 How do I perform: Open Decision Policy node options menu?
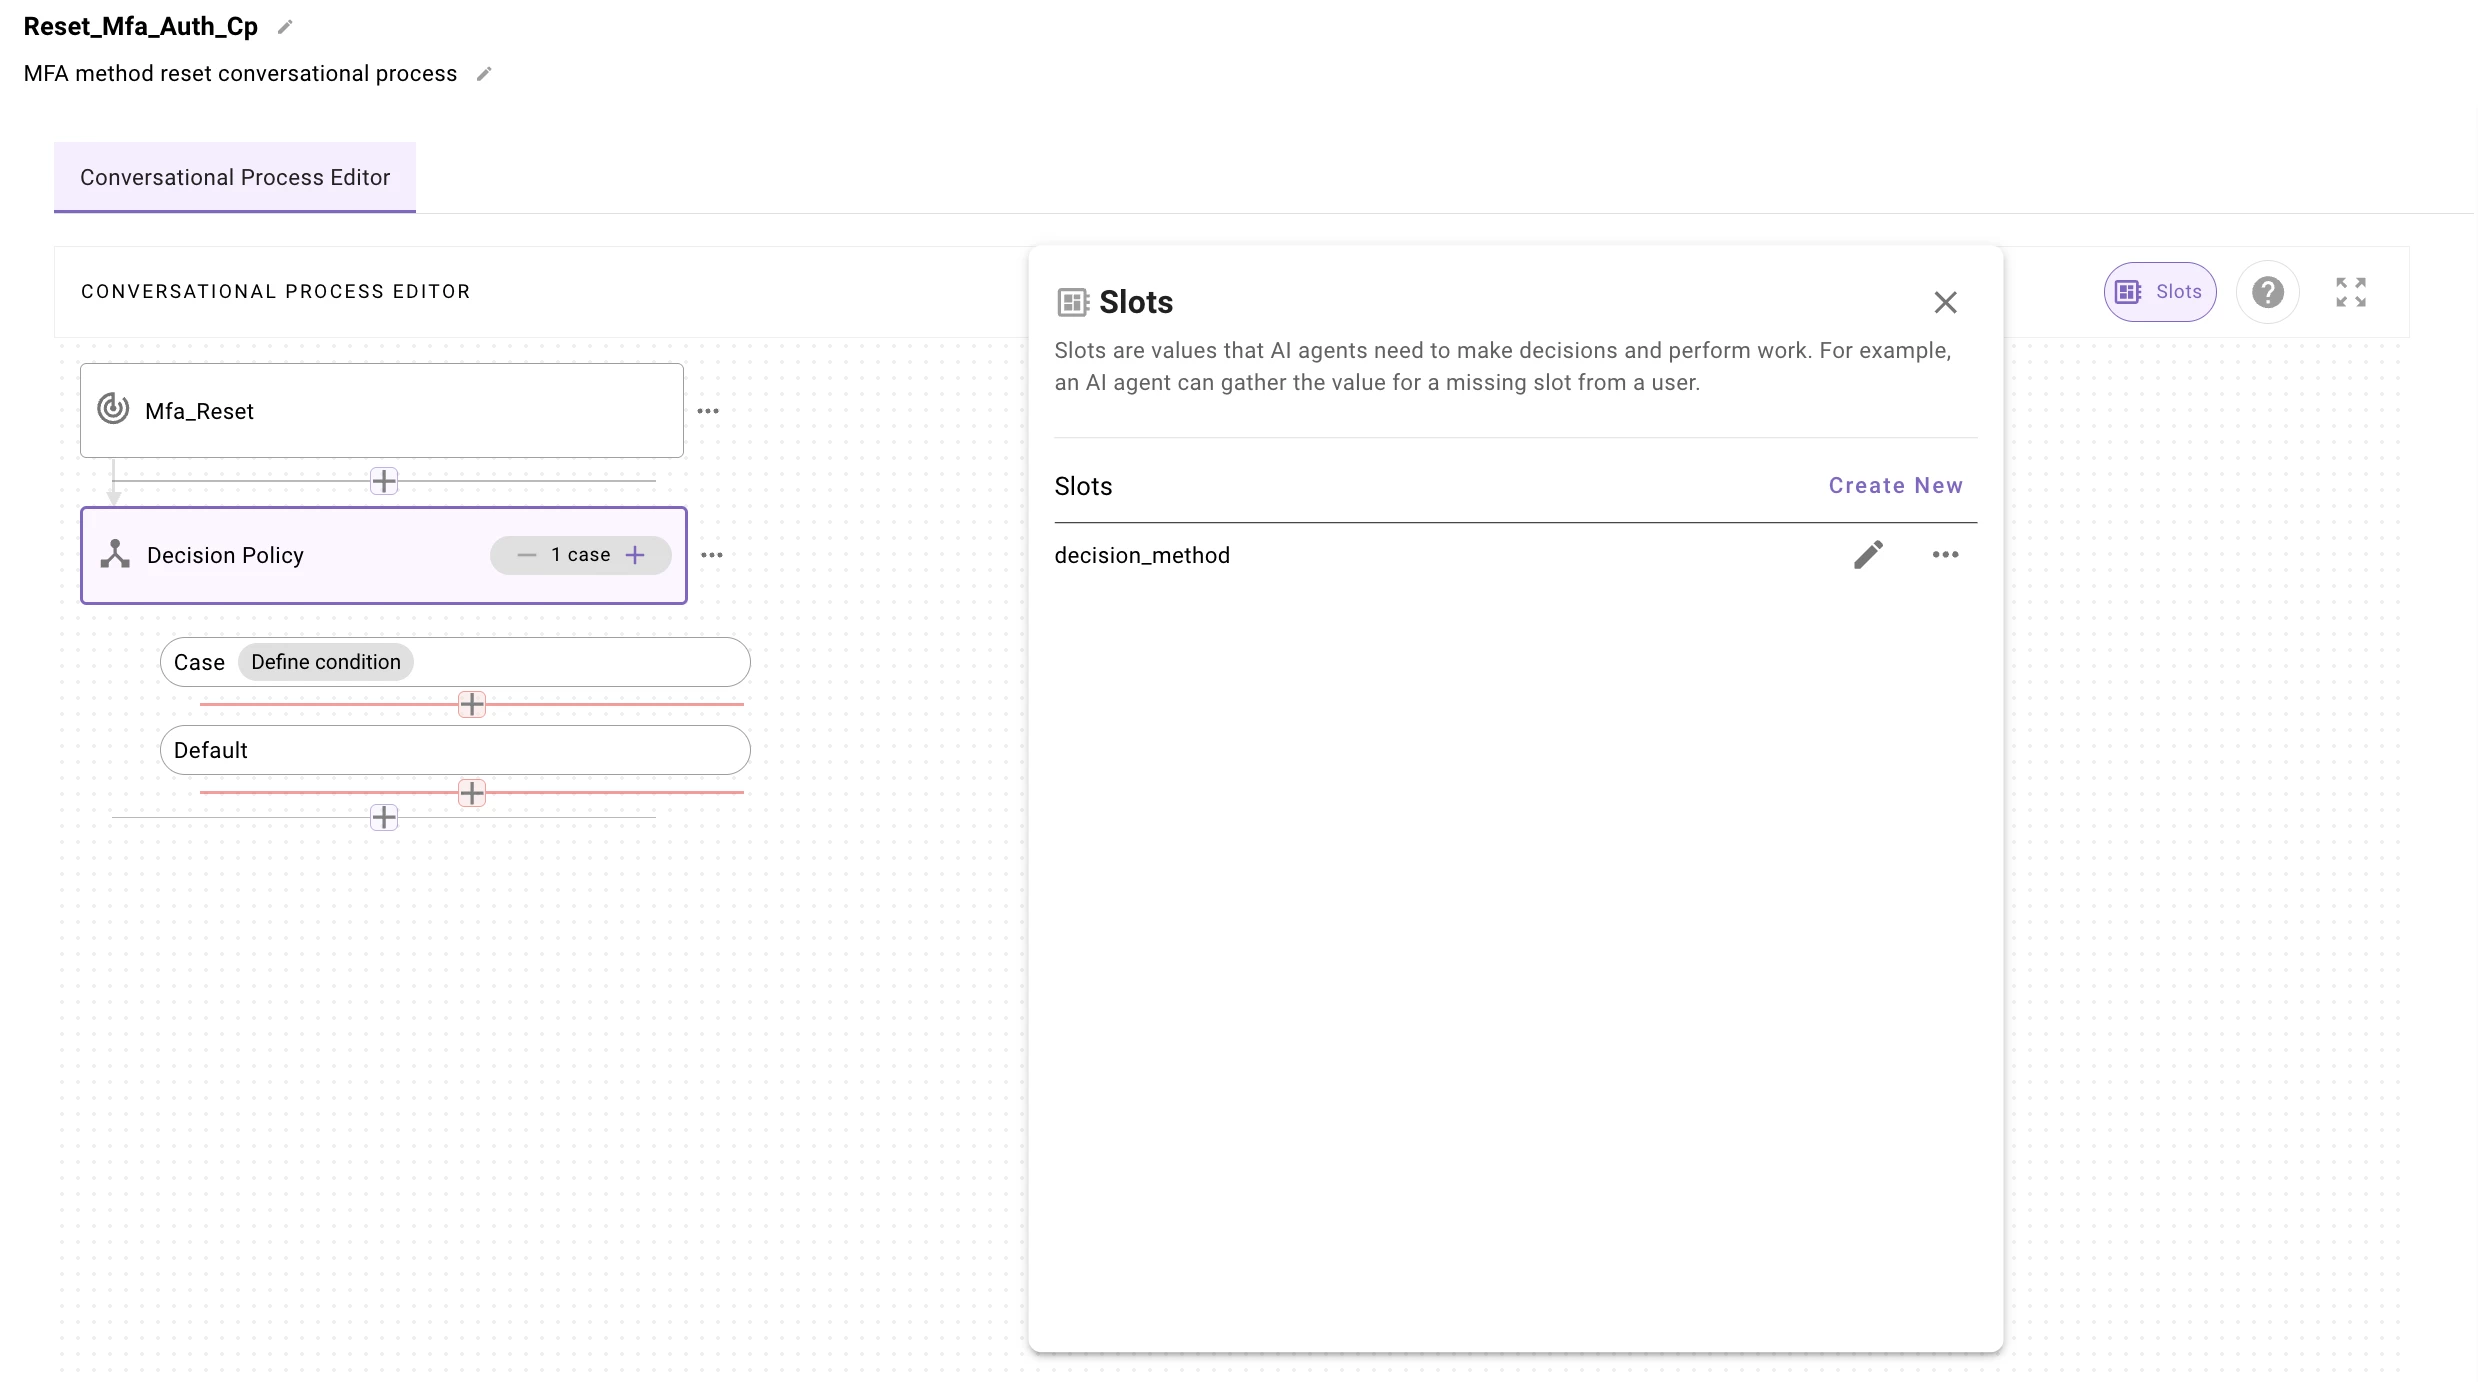pos(711,555)
